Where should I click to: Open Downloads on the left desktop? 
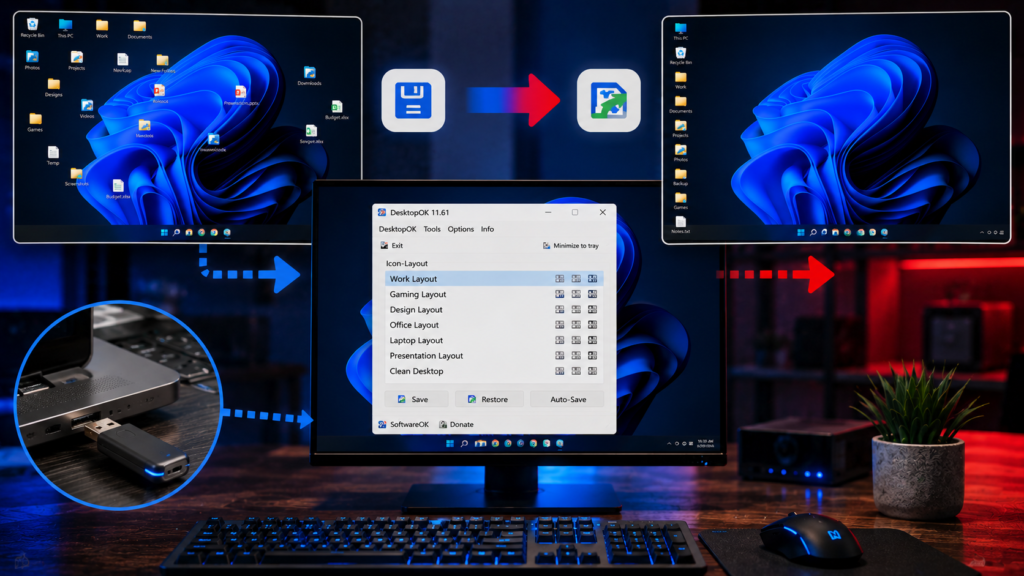click(310, 76)
